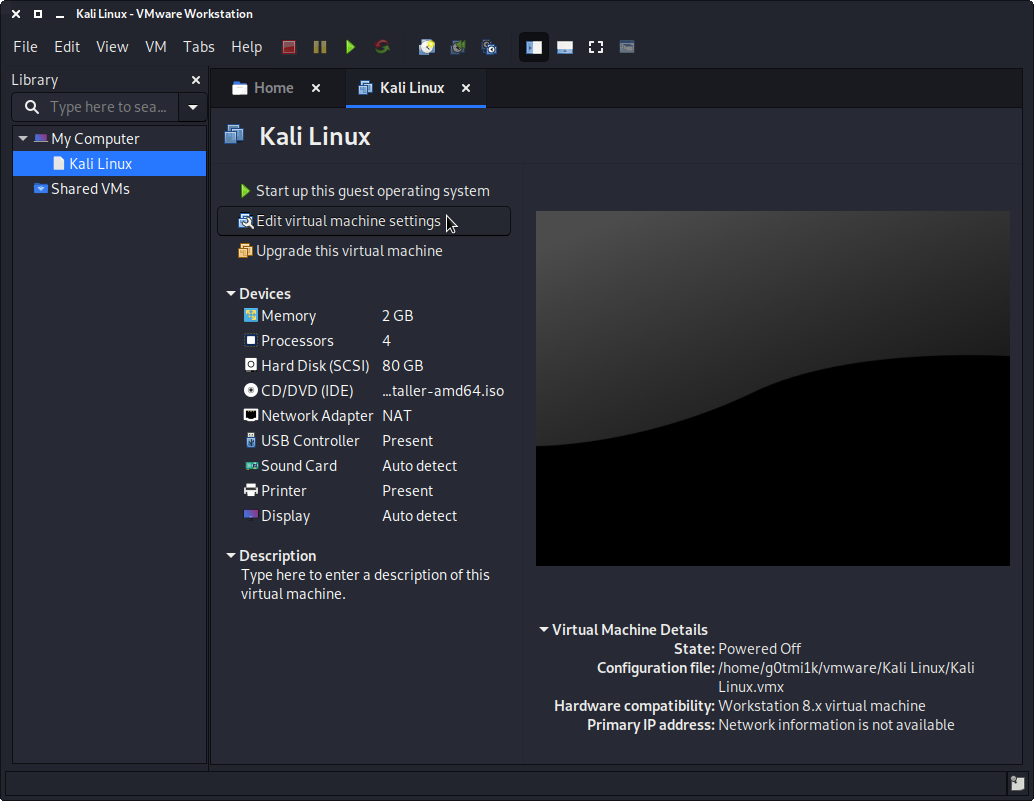Click the revert to snapshot icon

(x=458, y=47)
